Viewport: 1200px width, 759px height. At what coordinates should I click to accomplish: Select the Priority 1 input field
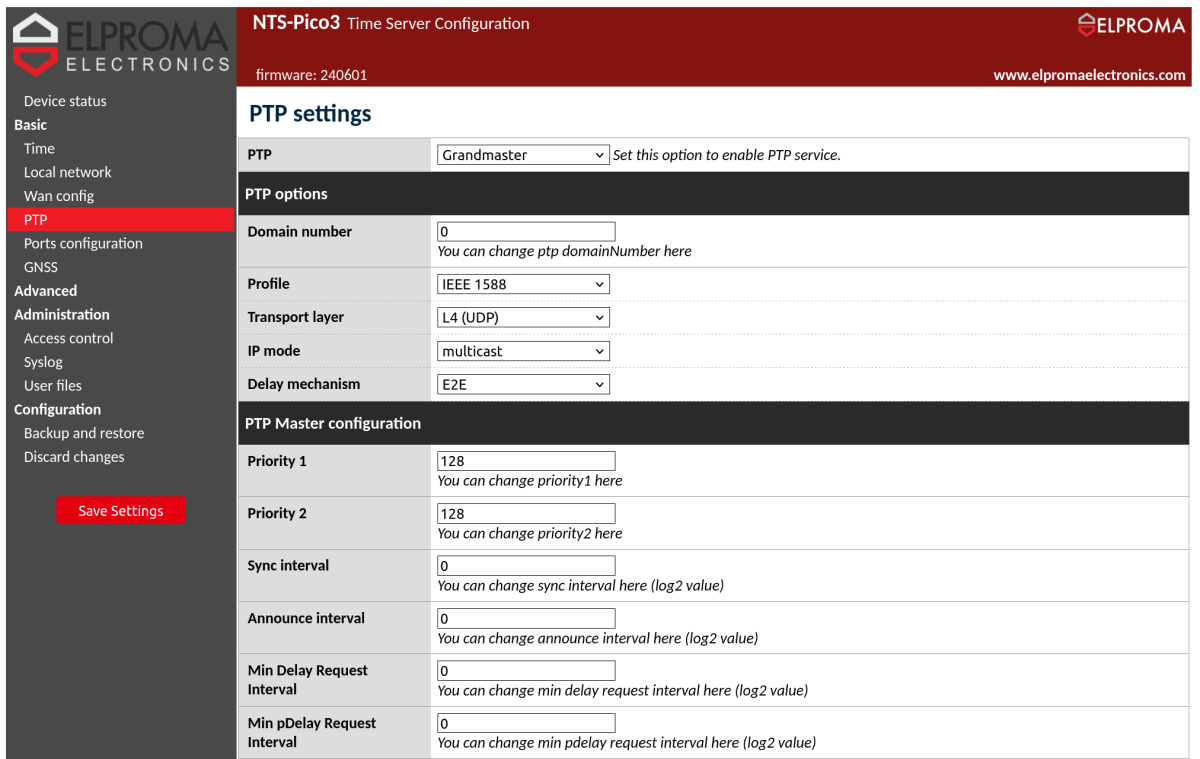(x=525, y=460)
